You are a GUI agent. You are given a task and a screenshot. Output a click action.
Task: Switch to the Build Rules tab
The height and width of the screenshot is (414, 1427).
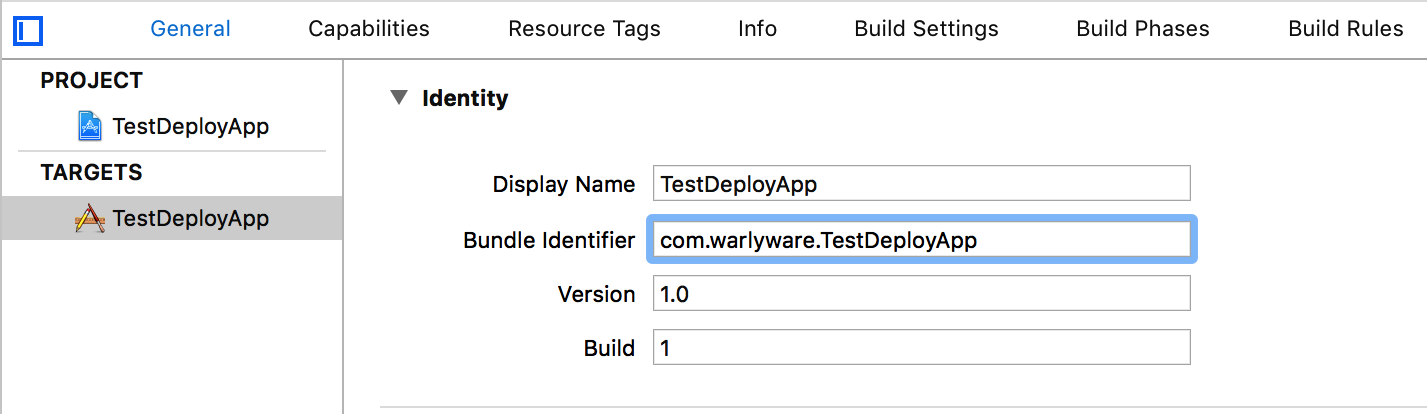1345,29
